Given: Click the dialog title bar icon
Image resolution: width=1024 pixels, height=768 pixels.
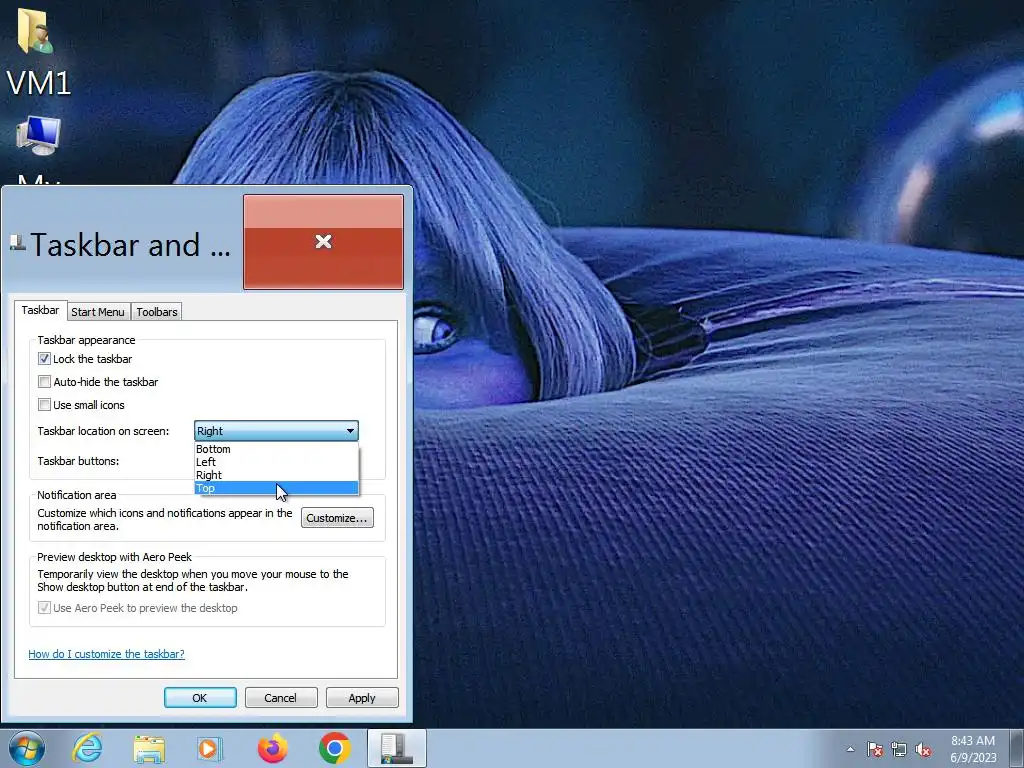Looking at the screenshot, I should click(x=18, y=244).
